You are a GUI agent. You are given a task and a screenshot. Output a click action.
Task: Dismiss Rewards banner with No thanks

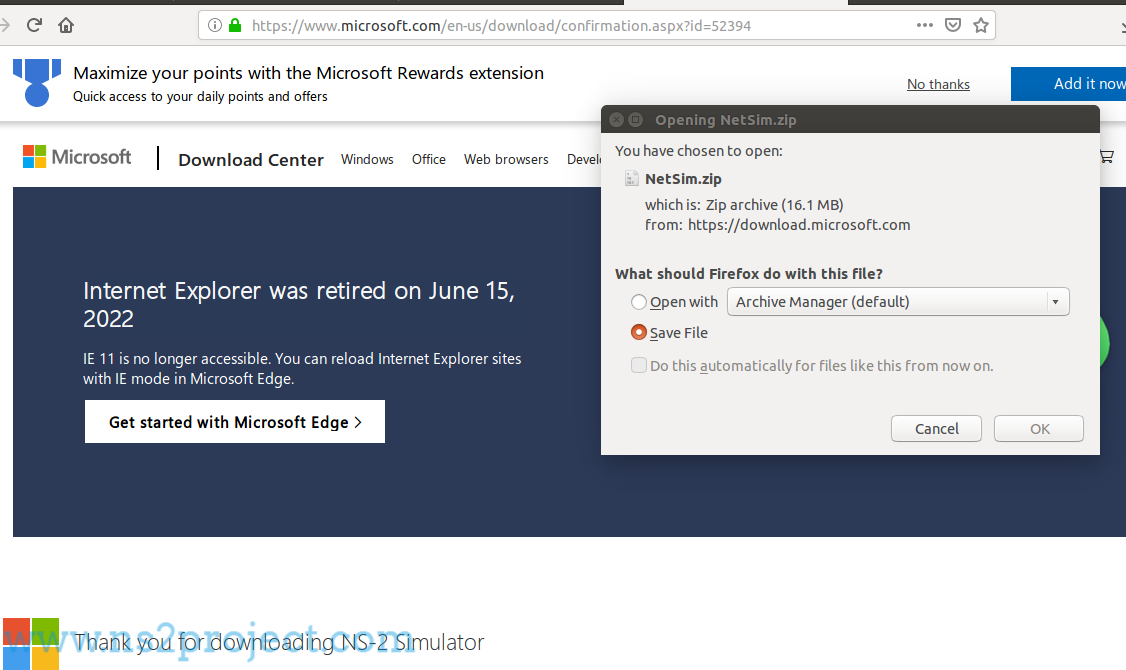click(x=938, y=84)
